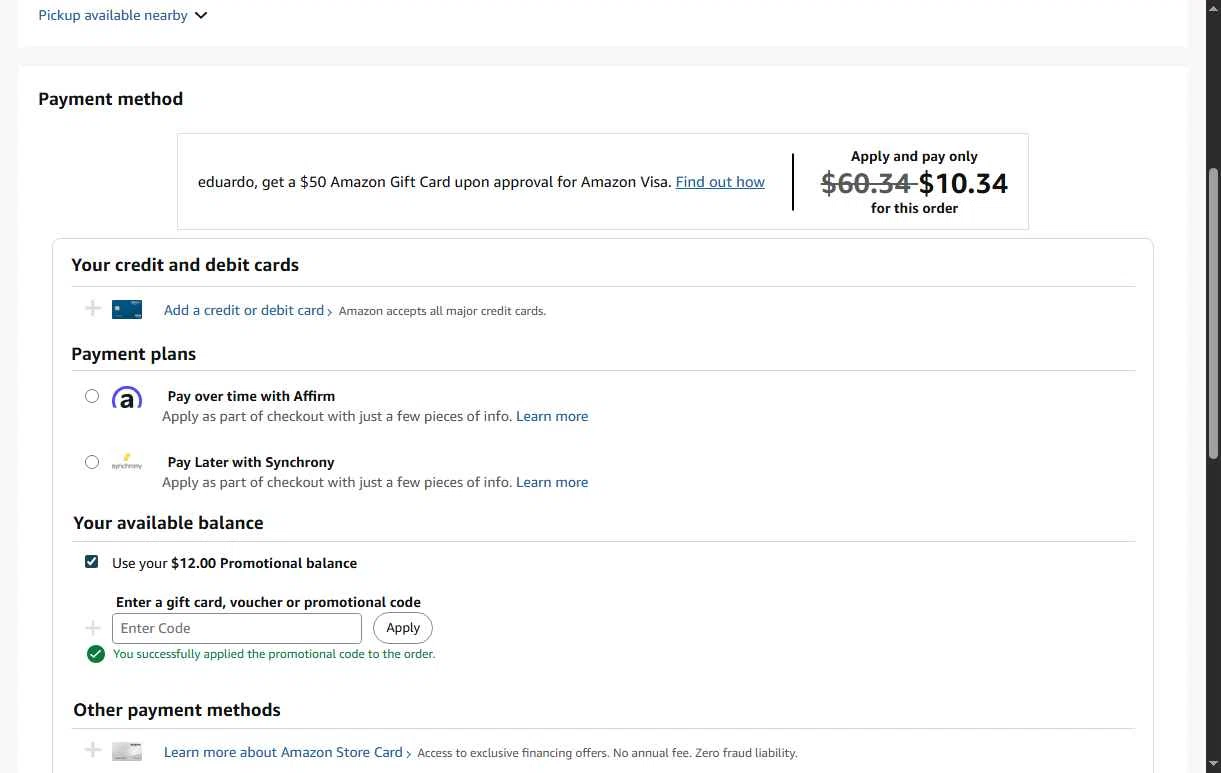Screen dimensions: 1221x773
Task: Click the Add a credit or debit card link
Action: (x=244, y=310)
